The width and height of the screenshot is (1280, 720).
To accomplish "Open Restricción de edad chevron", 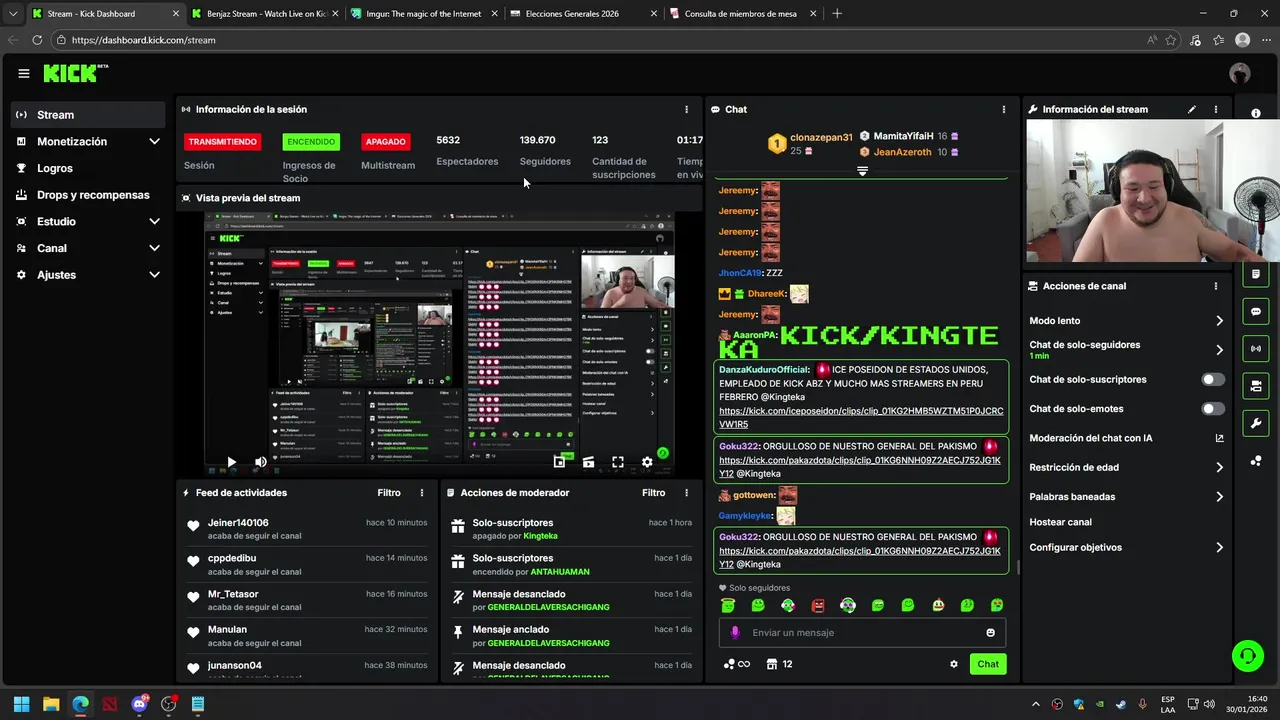I will tap(1219, 467).
